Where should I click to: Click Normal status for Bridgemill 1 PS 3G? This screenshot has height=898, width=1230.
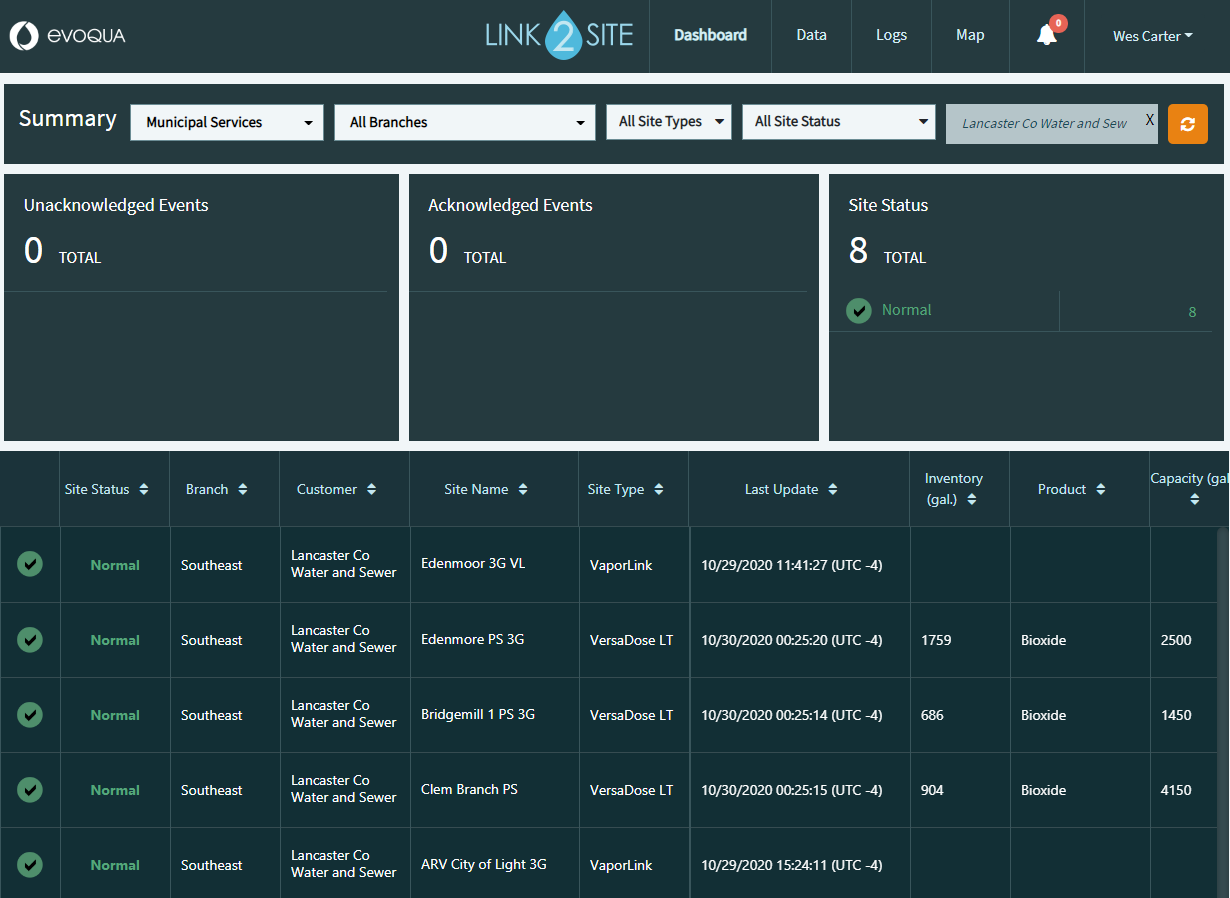(115, 715)
